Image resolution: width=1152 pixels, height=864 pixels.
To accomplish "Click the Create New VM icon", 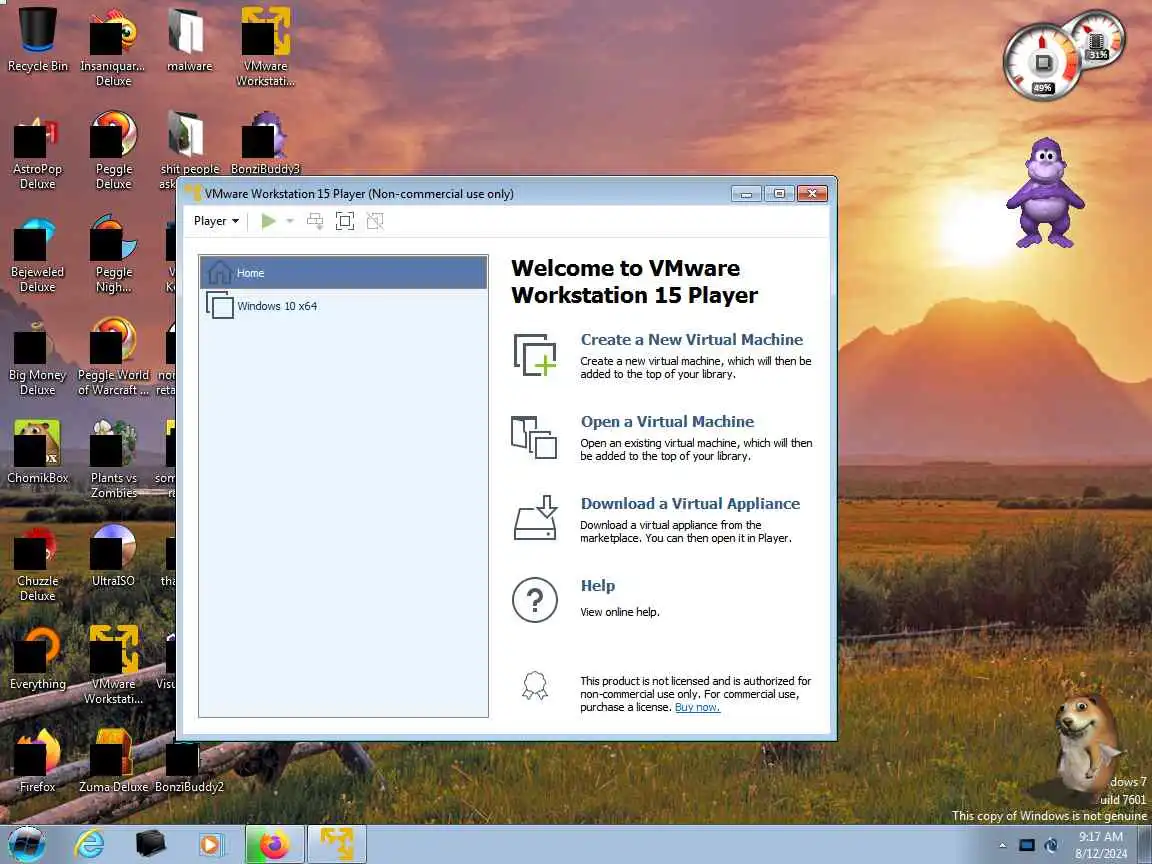I will coord(535,355).
